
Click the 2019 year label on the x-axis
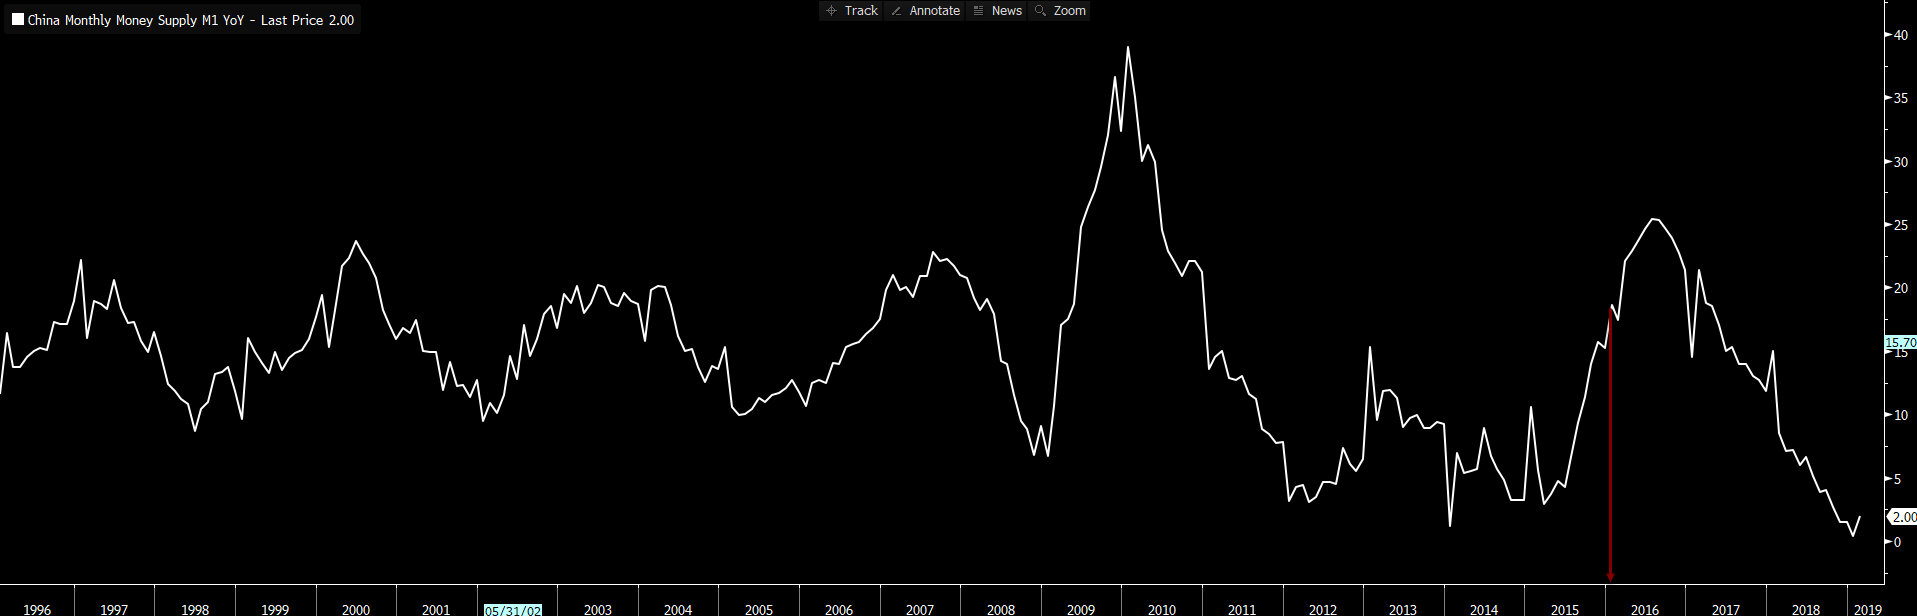(1868, 609)
